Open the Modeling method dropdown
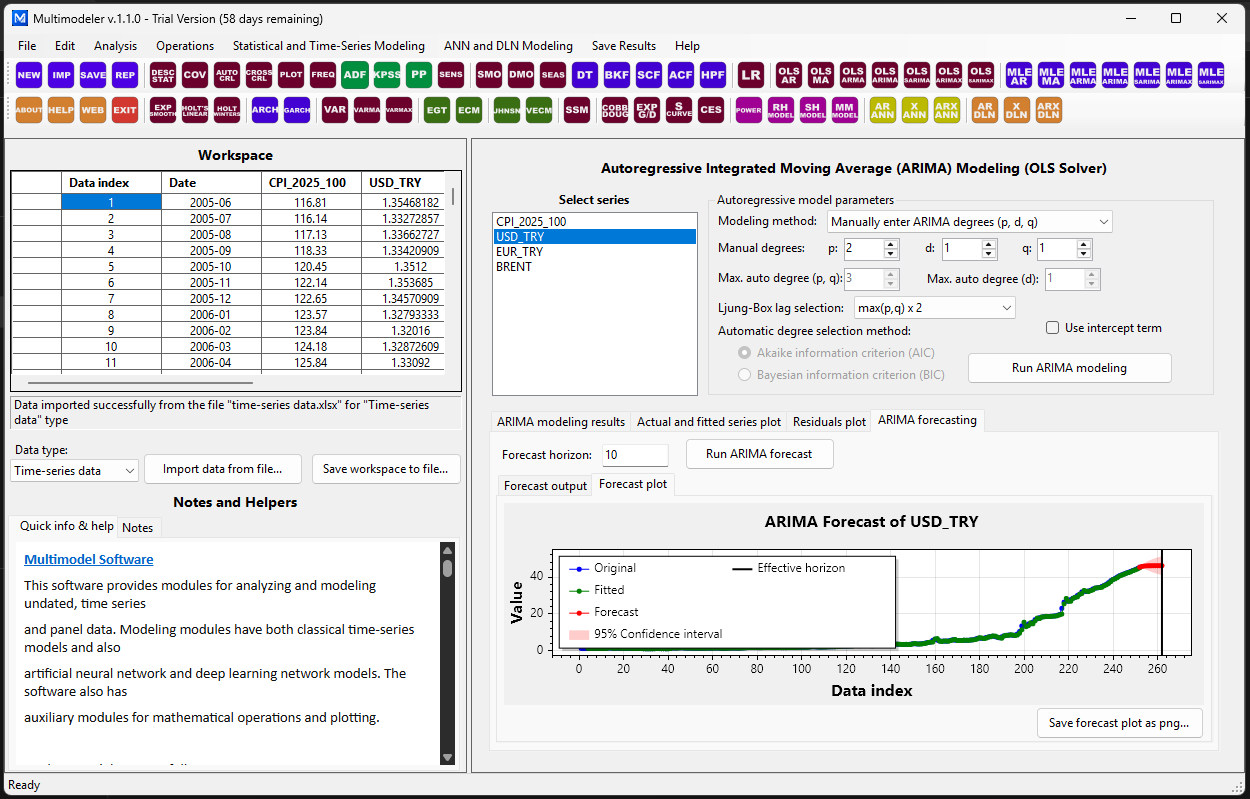The height and width of the screenshot is (799, 1250). pos(969,222)
